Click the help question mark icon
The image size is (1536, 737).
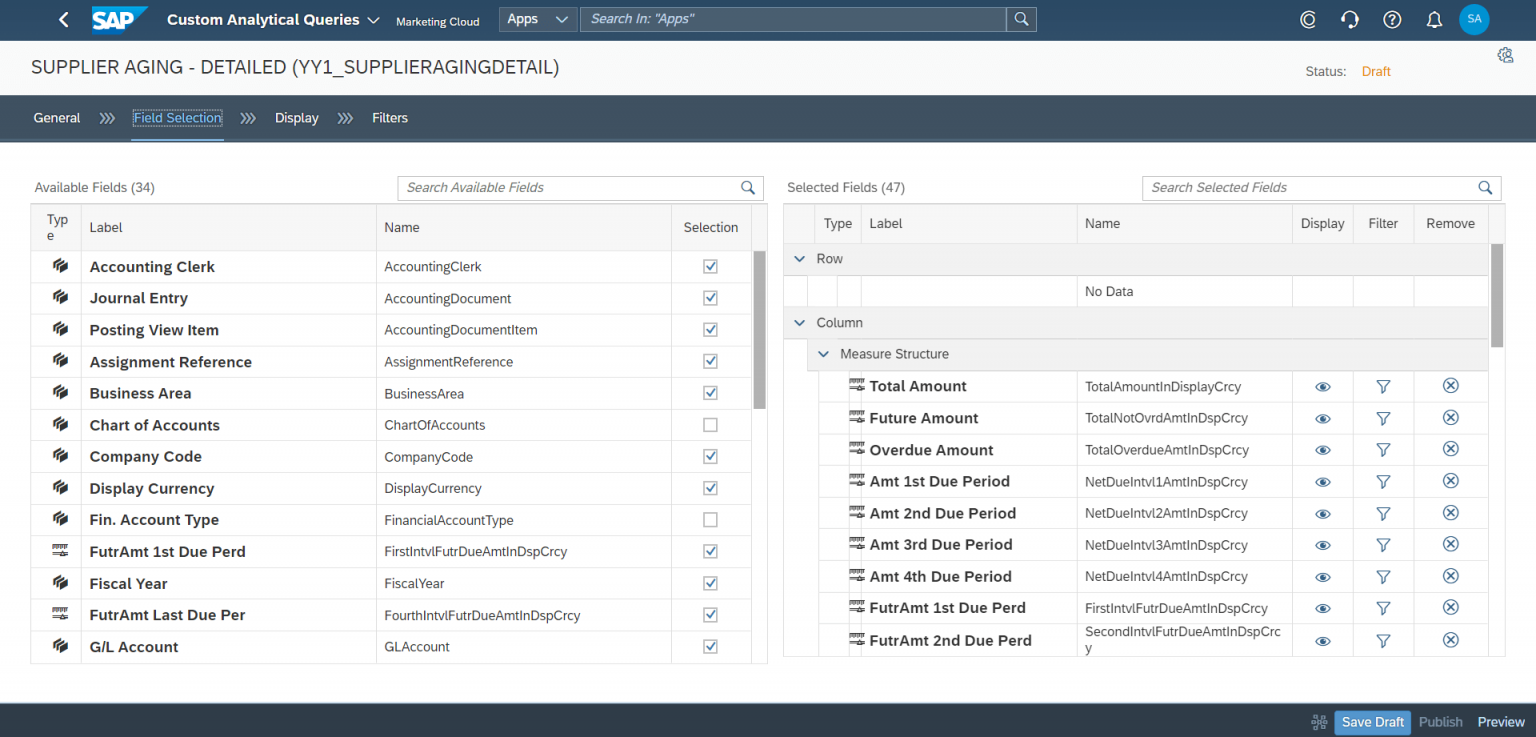point(1392,19)
